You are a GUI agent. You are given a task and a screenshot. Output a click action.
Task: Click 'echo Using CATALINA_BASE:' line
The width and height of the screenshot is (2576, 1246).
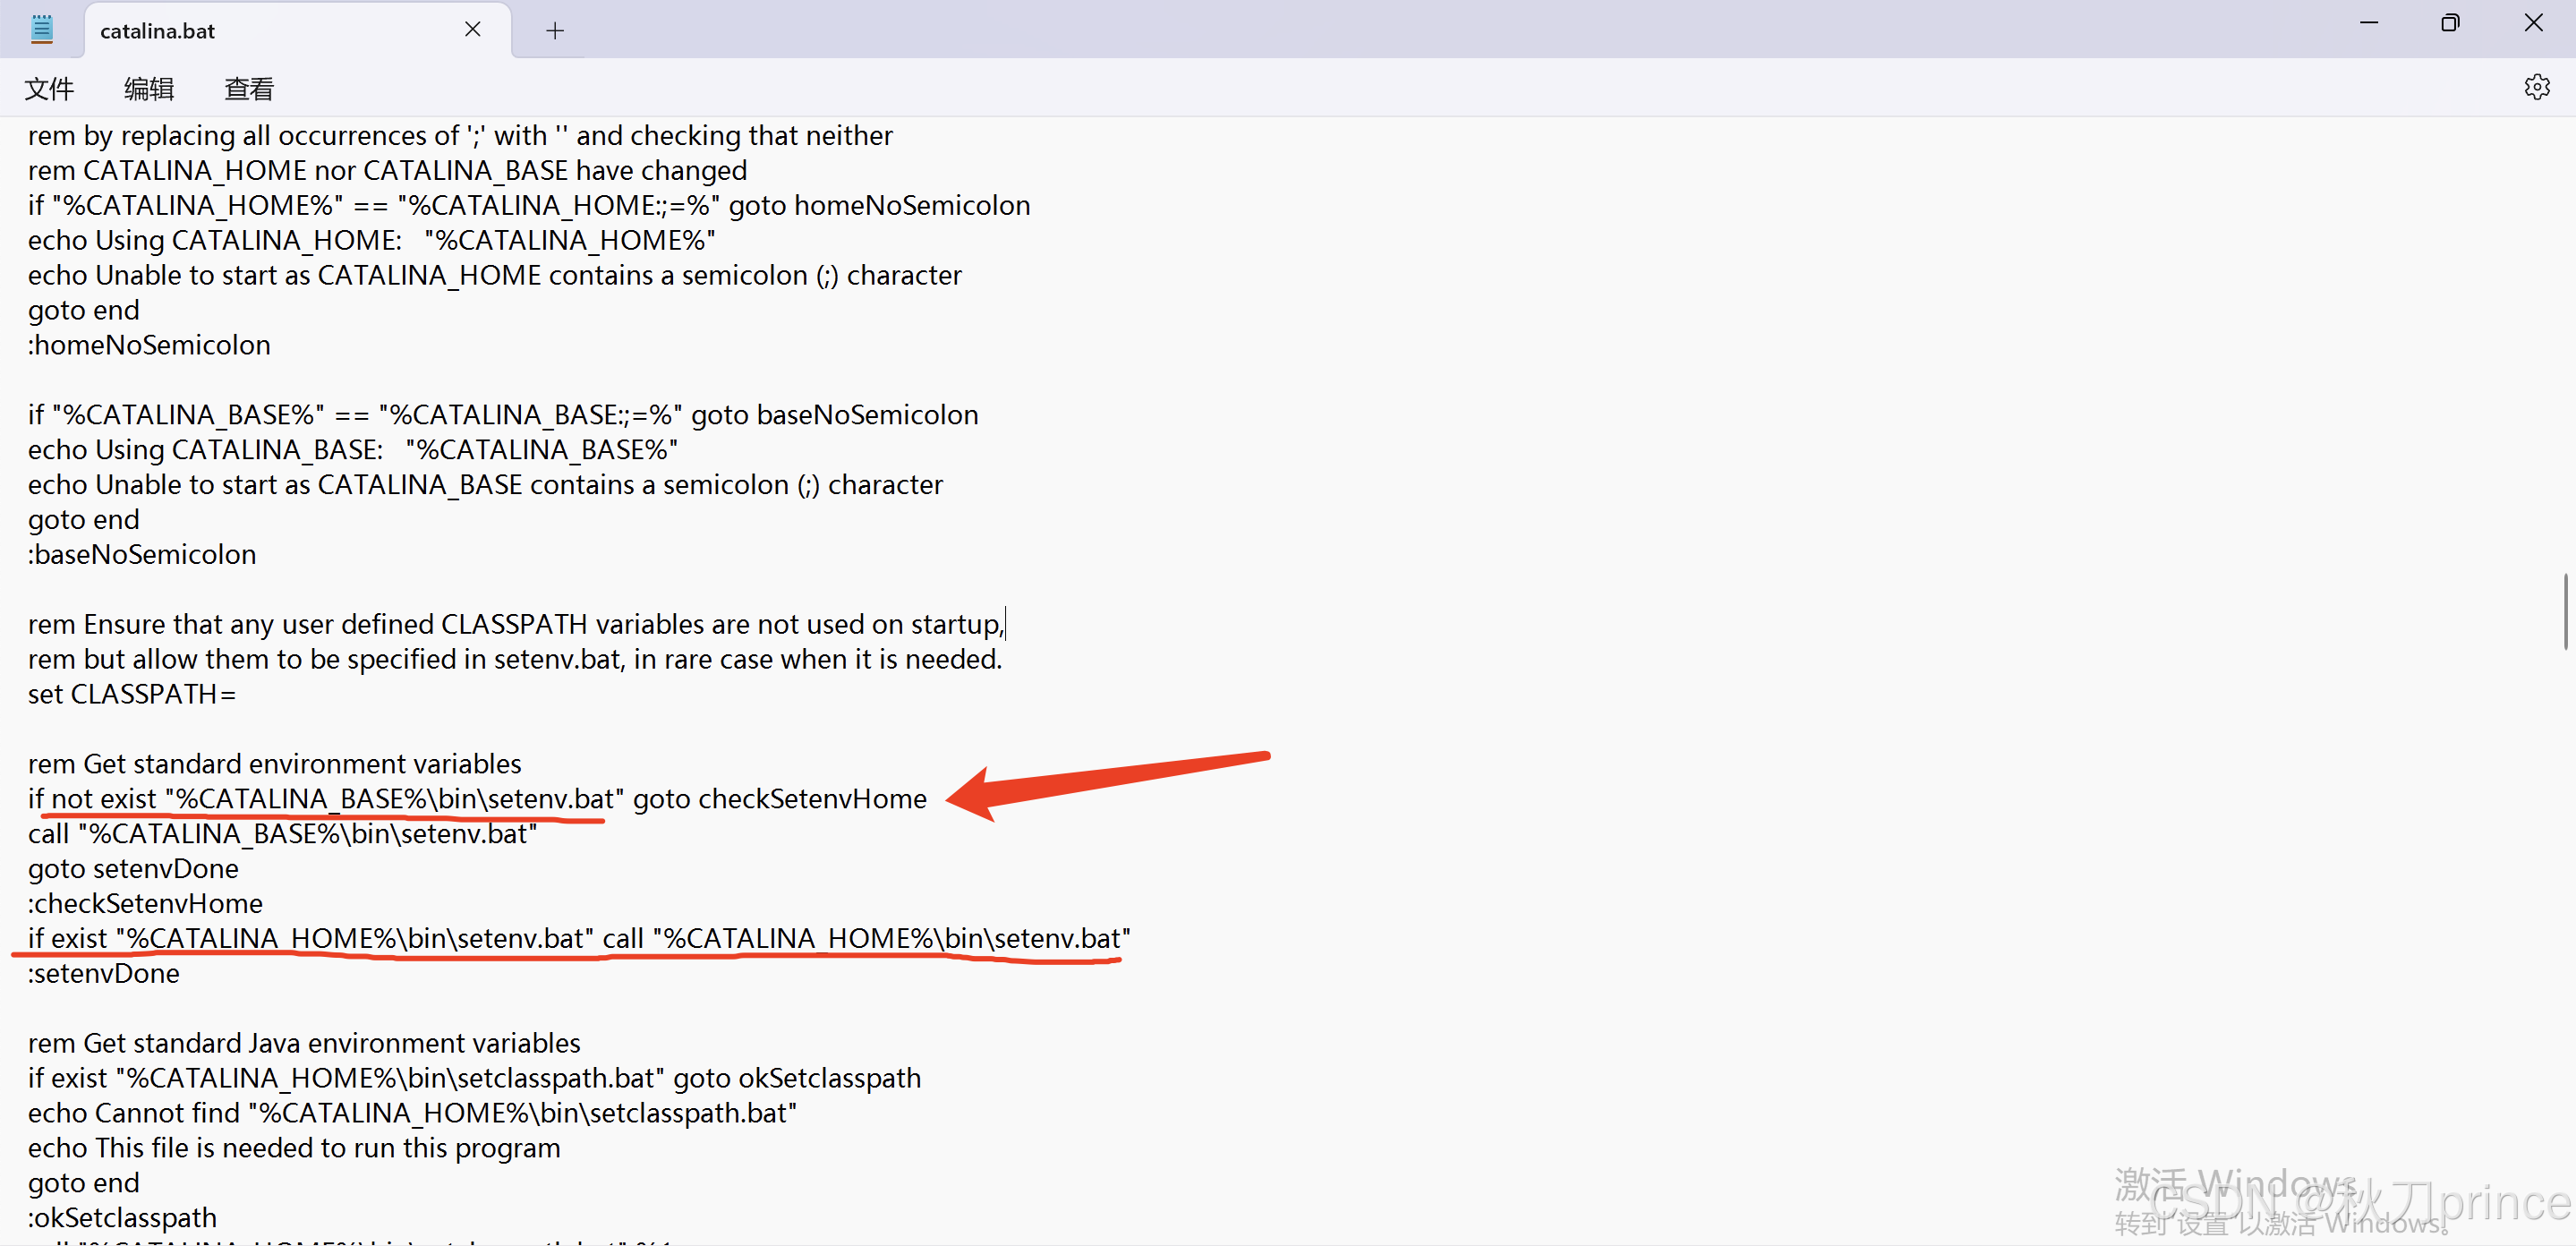click(x=353, y=450)
